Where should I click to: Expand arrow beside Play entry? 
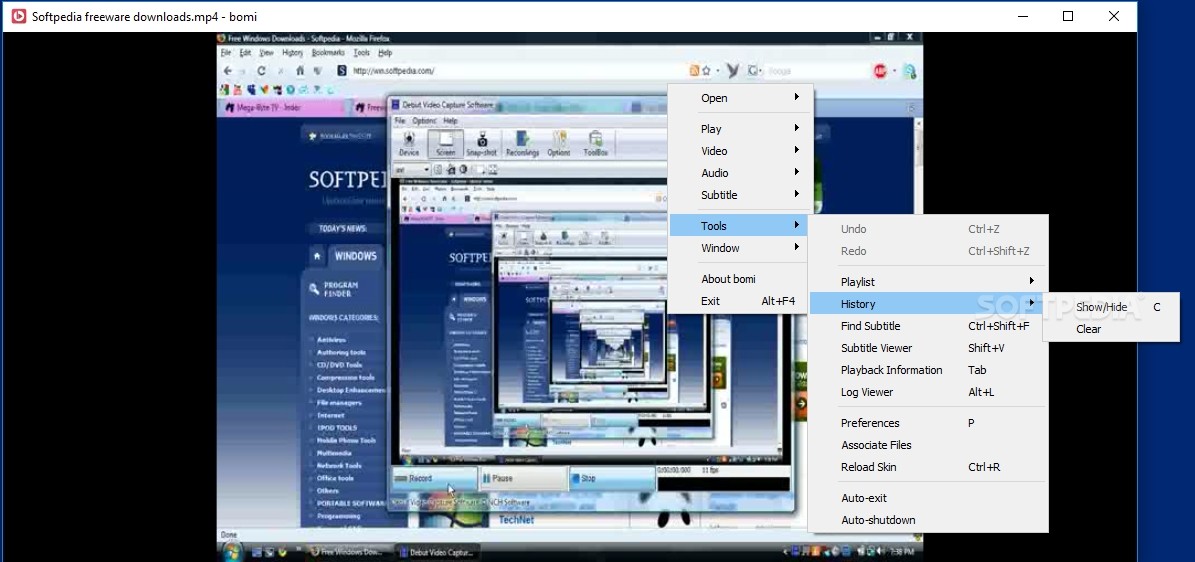point(796,128)
